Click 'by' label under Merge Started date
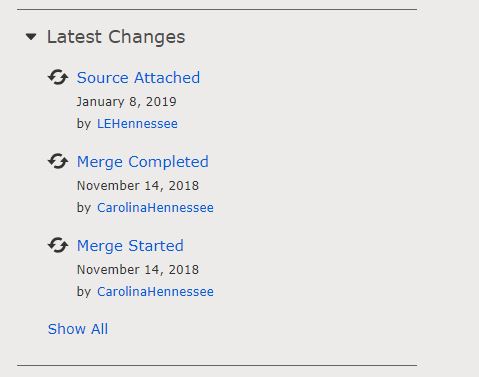Screen dimensions: 479x377 (x=84, y=292)
